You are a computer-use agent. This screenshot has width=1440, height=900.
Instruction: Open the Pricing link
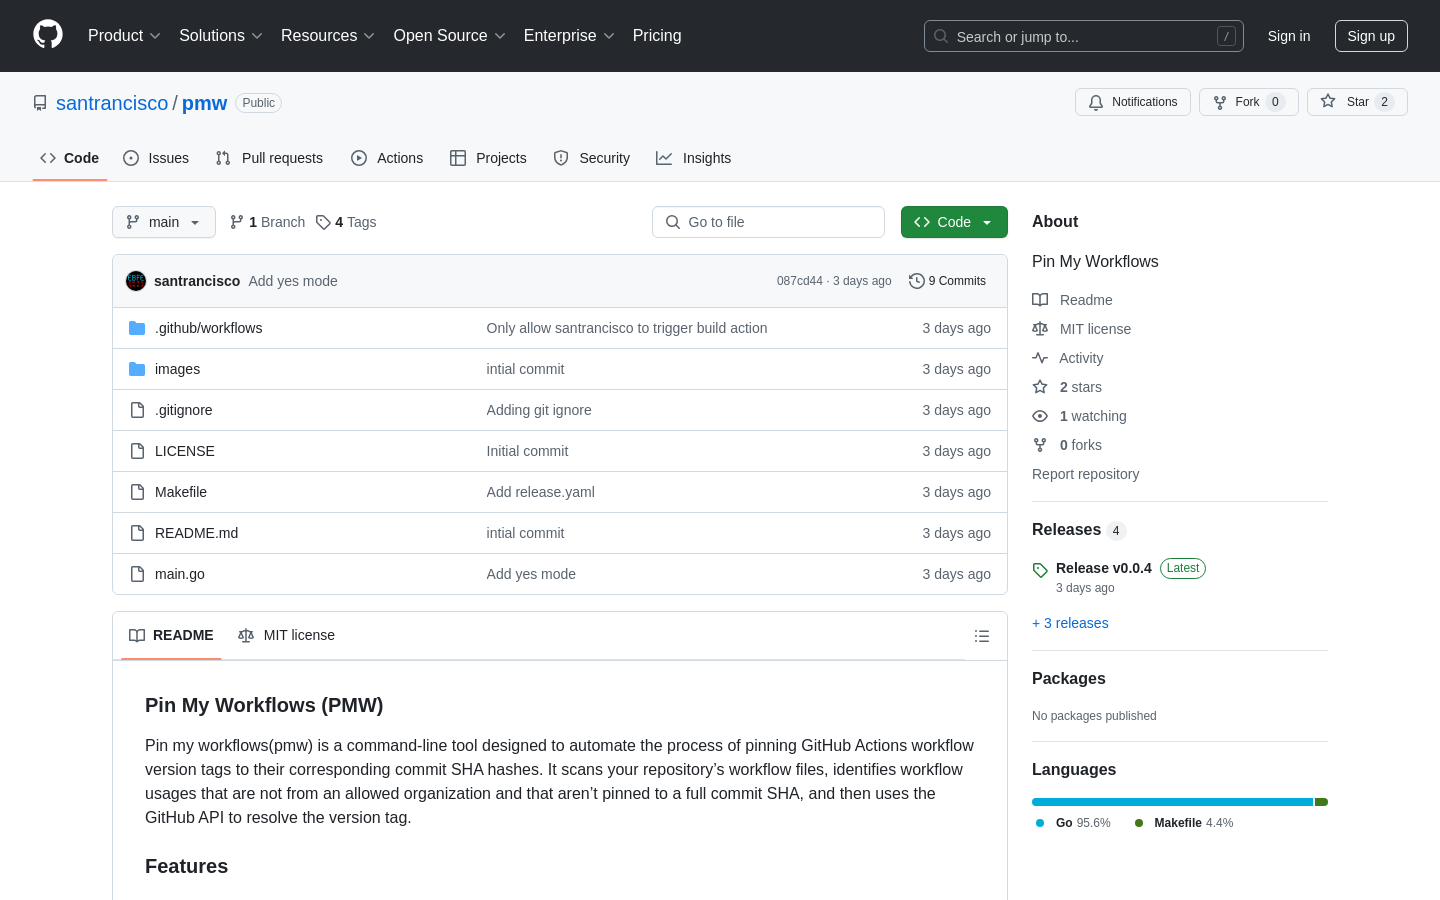coord(657,36)
